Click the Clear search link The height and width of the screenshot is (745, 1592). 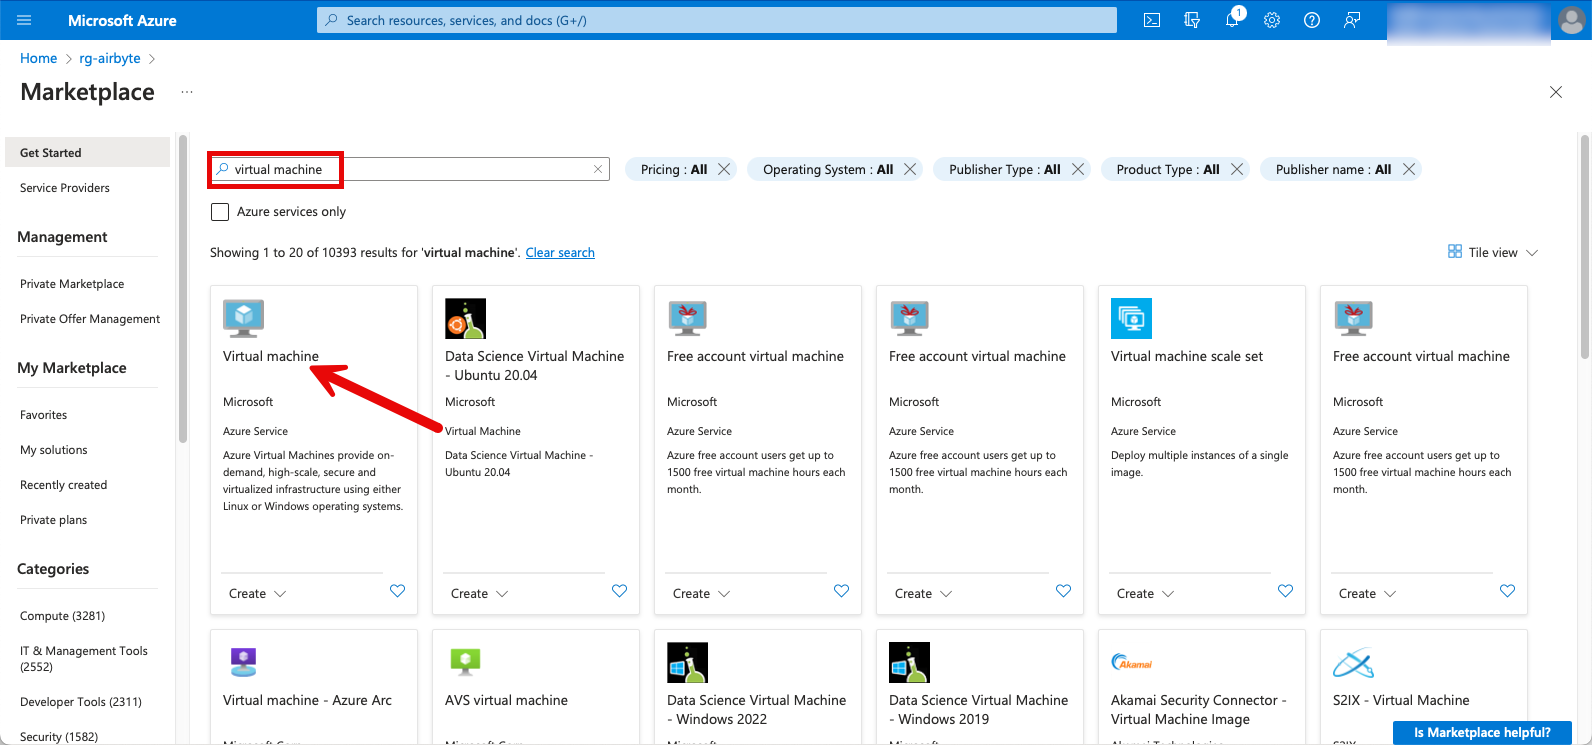pyautogui.click(x=560, y=253)
